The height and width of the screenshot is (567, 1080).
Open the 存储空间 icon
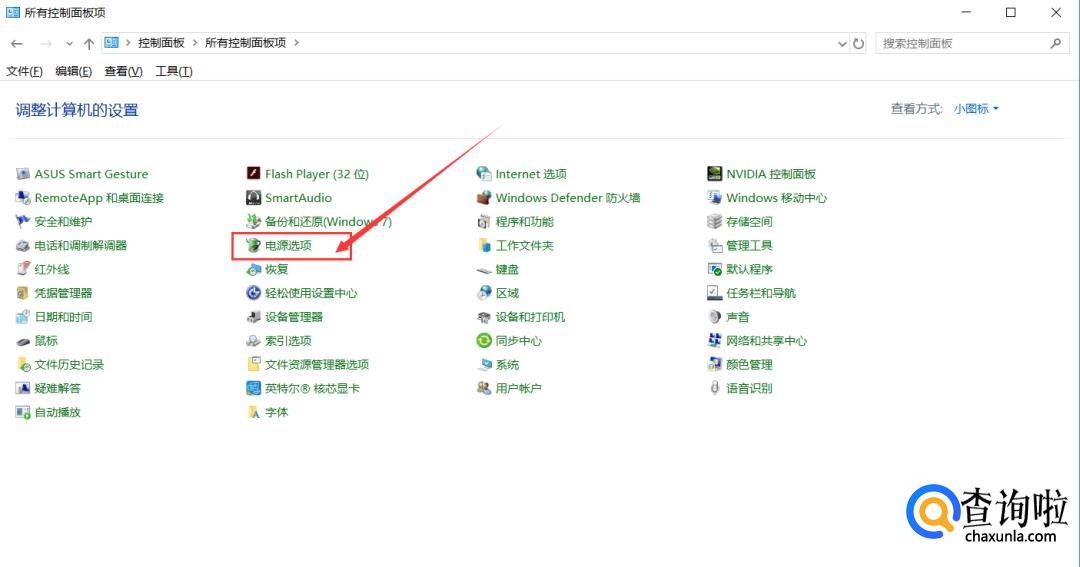(x=714, y=221)
